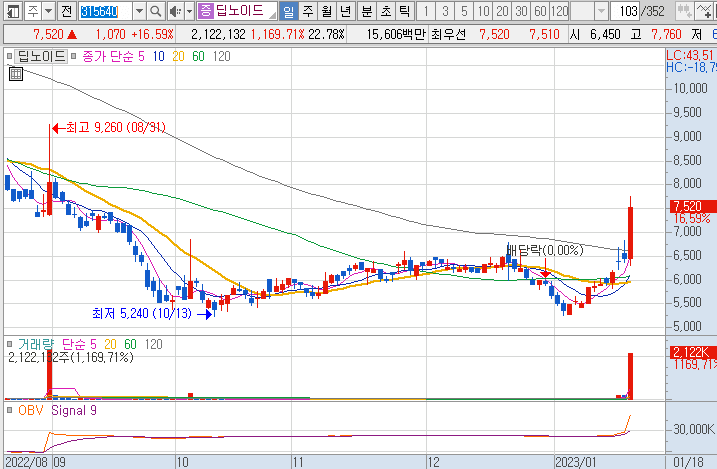Switch to 월 monthly chart period
This screenshot has width=717, height=469.
click(x=327, y=11)
